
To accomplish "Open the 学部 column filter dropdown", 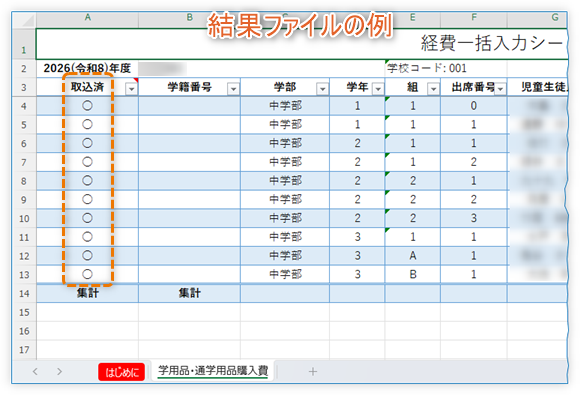I will coord(322,89).
